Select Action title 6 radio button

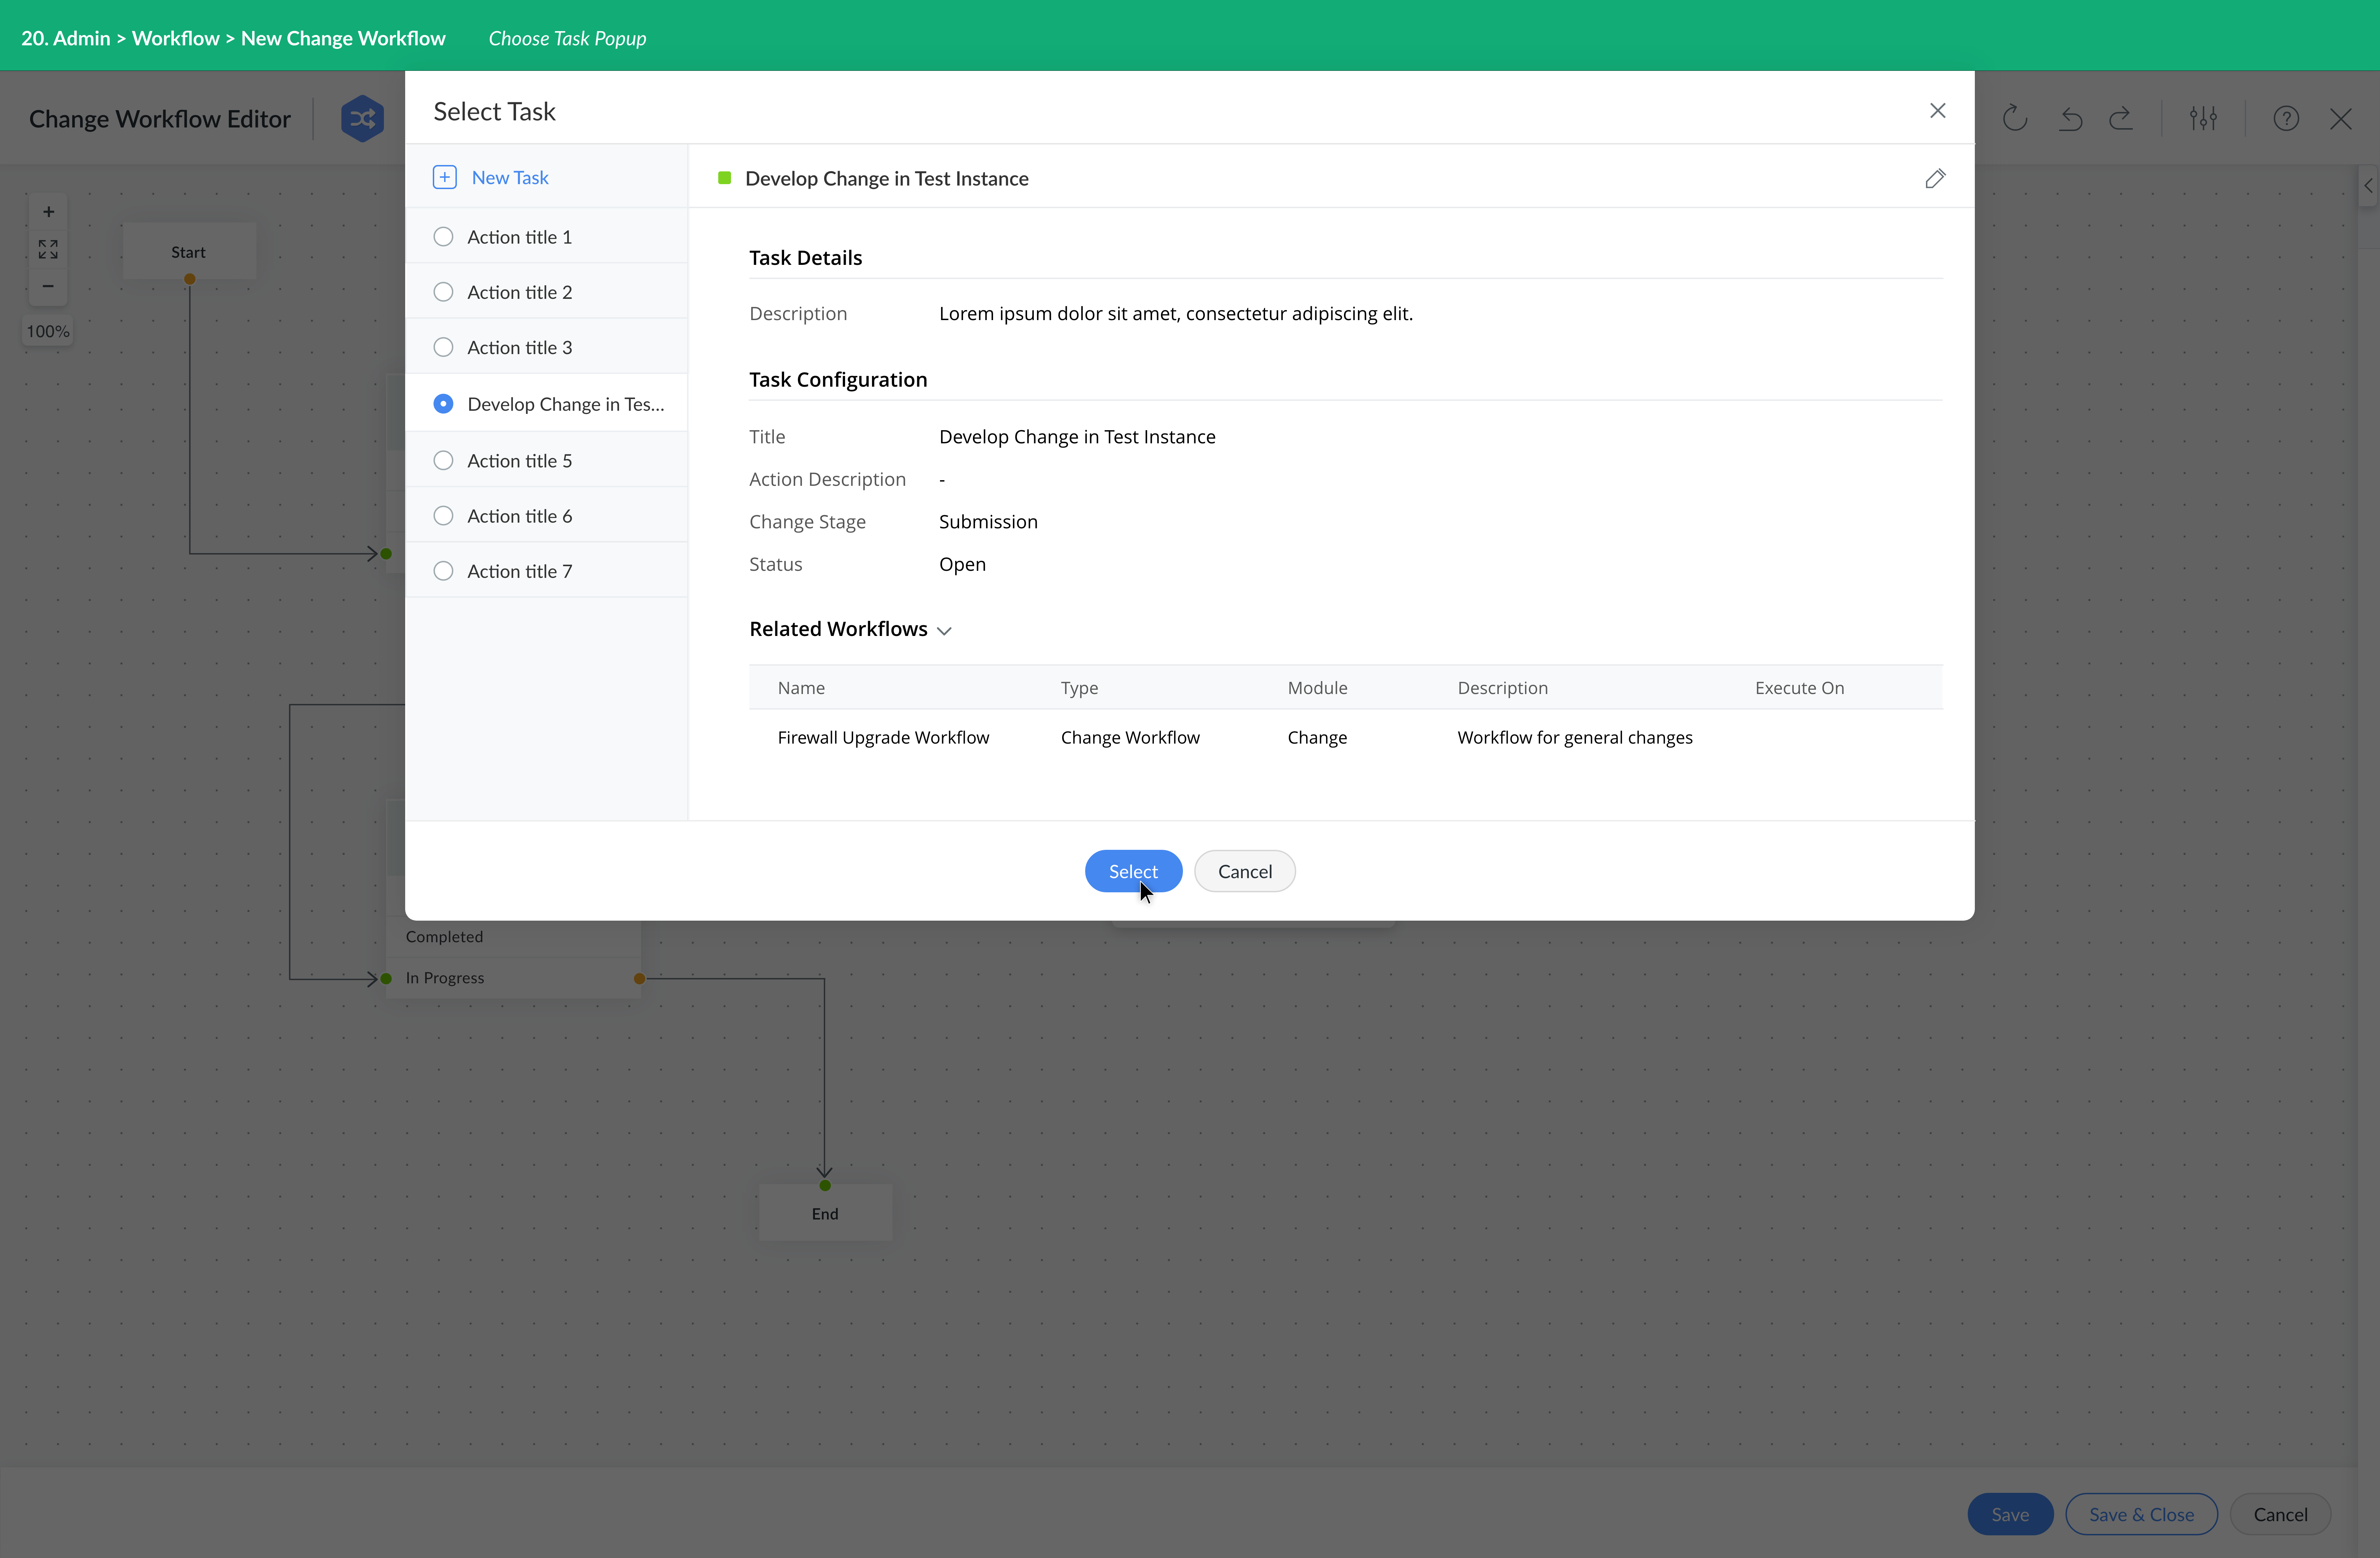(x=443, y=516)
